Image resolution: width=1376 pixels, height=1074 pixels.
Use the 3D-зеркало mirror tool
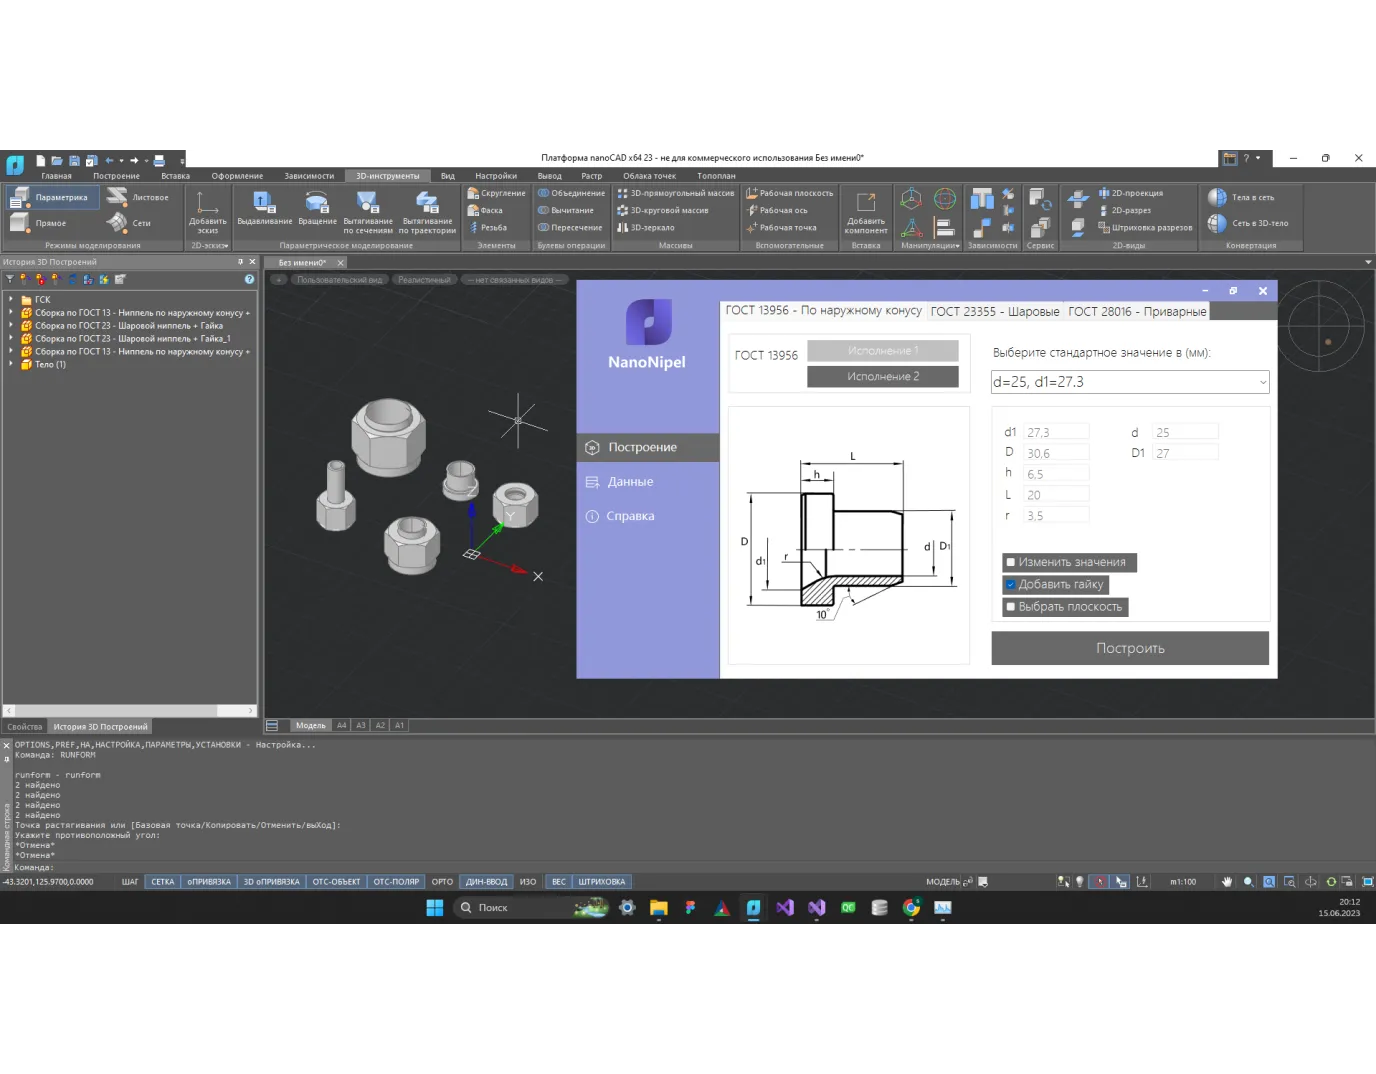click(645, 227)
